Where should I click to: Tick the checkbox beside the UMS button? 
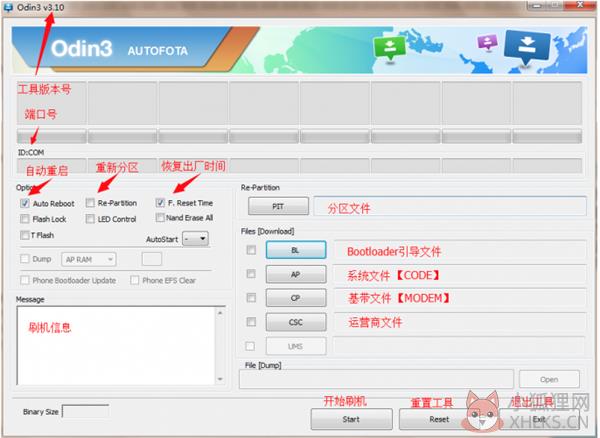tap(250, 346)
